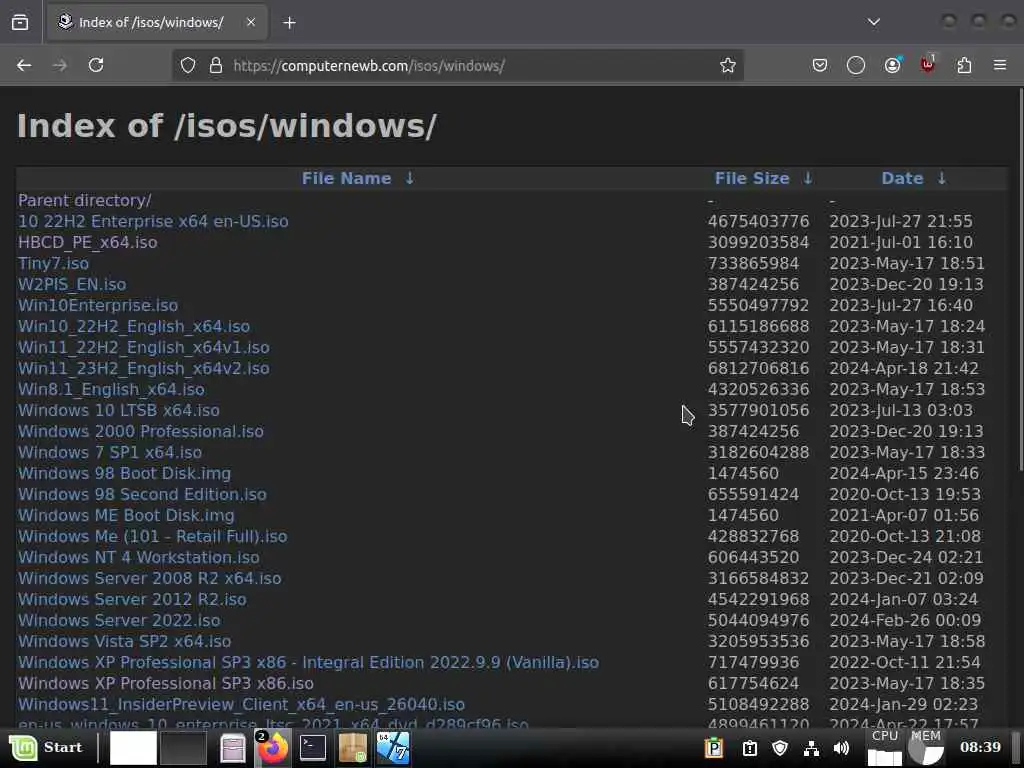Switch to second dark workspace
This screenshot has width=1024, height=768.
tap(184, 747)
